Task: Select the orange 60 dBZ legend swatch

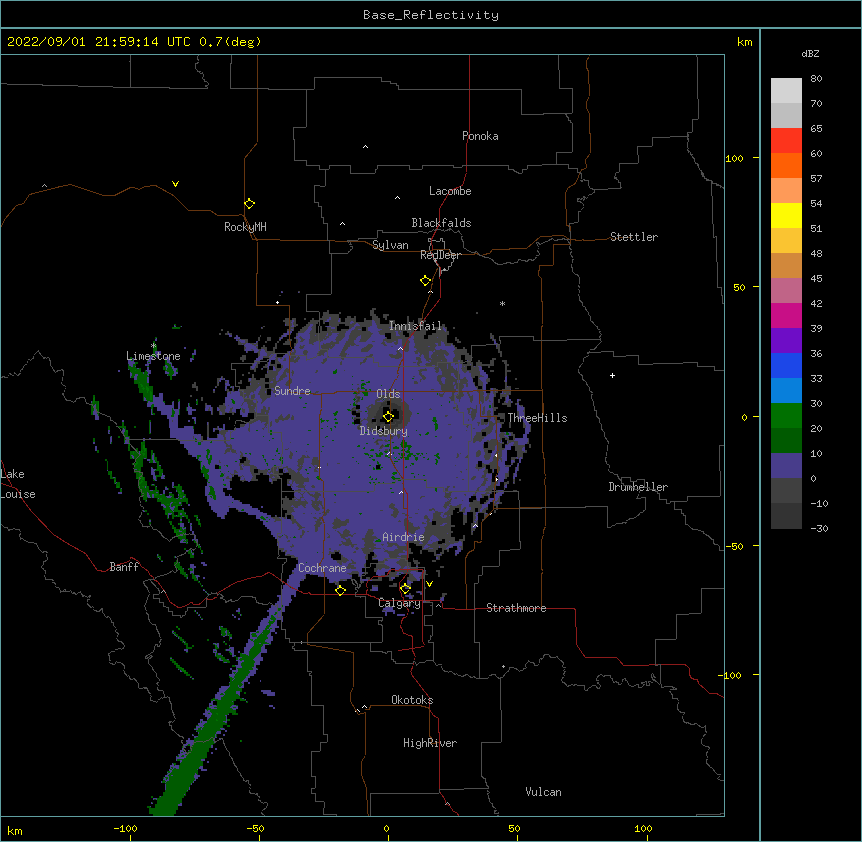Action: tap(786, 165)
